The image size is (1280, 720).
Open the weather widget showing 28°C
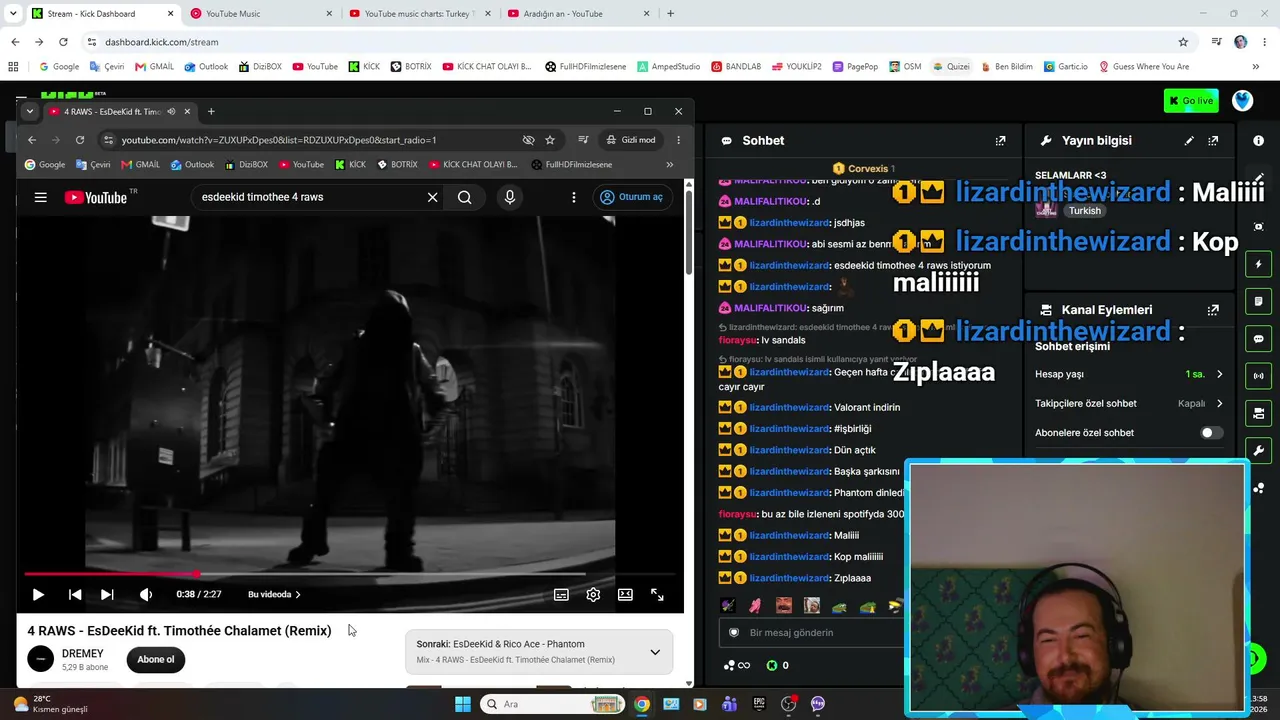[x=50, y=704]
